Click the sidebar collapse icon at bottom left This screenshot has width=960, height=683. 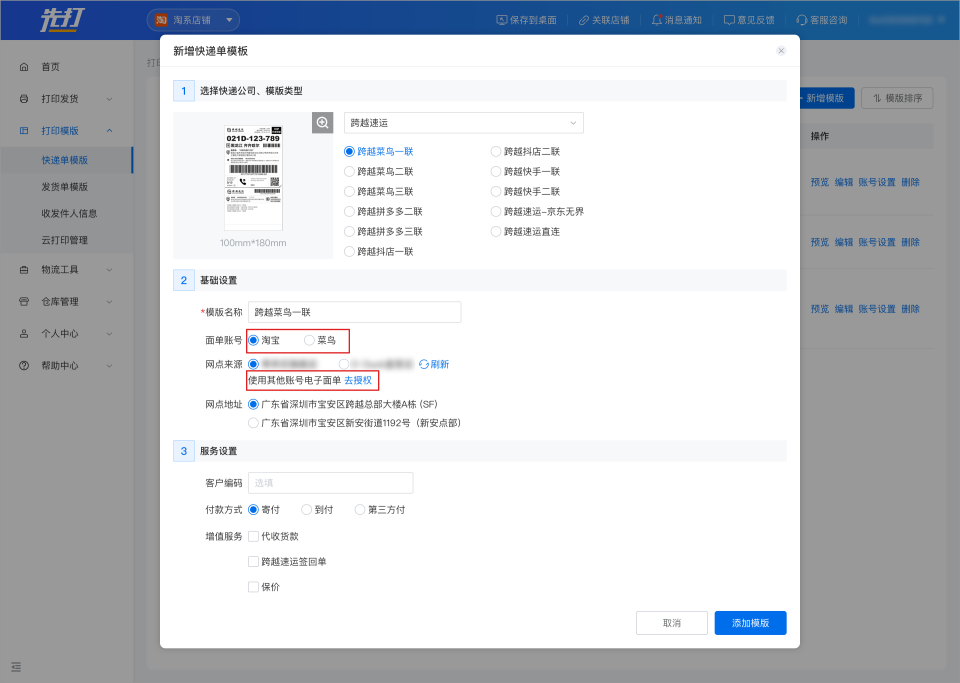[x=17, y=667]
